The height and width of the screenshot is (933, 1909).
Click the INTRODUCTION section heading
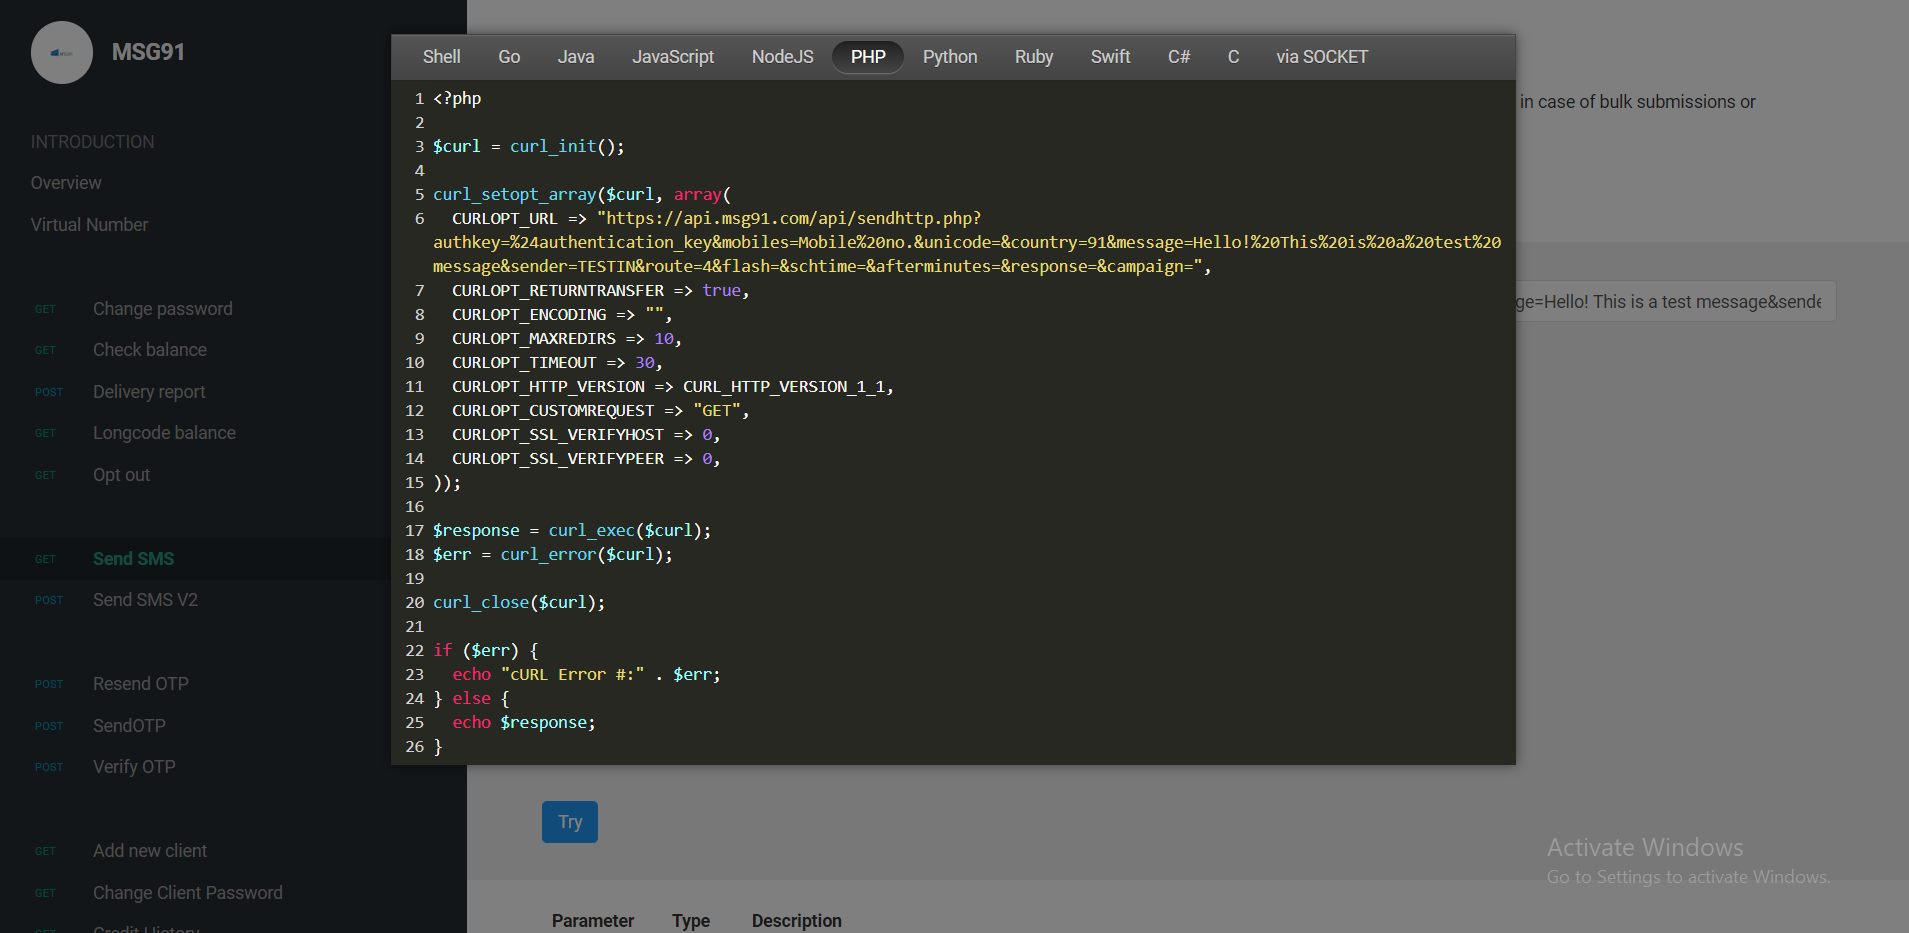92,142
